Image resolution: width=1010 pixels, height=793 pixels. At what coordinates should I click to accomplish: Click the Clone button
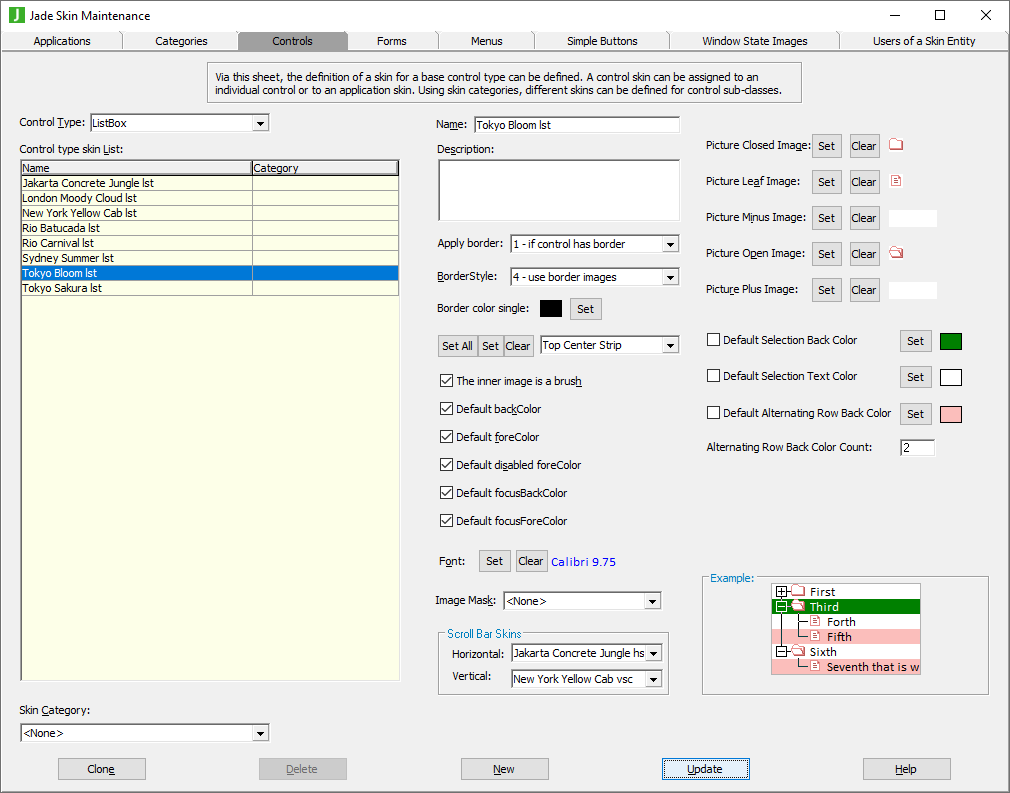pos(101,769)
